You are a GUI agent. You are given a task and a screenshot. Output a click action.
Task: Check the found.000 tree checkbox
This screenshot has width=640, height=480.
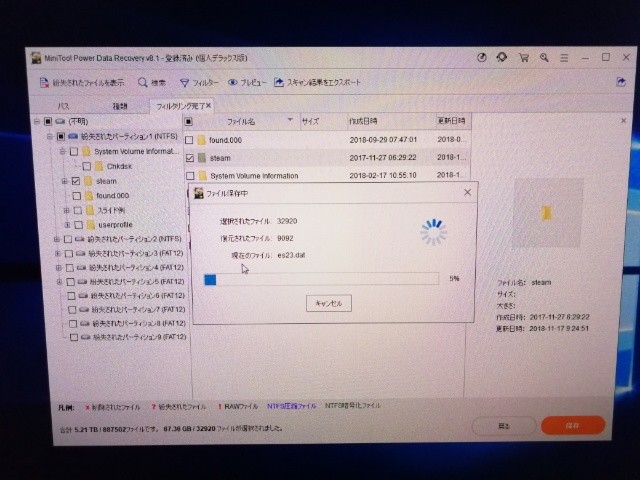click(76, 196)
